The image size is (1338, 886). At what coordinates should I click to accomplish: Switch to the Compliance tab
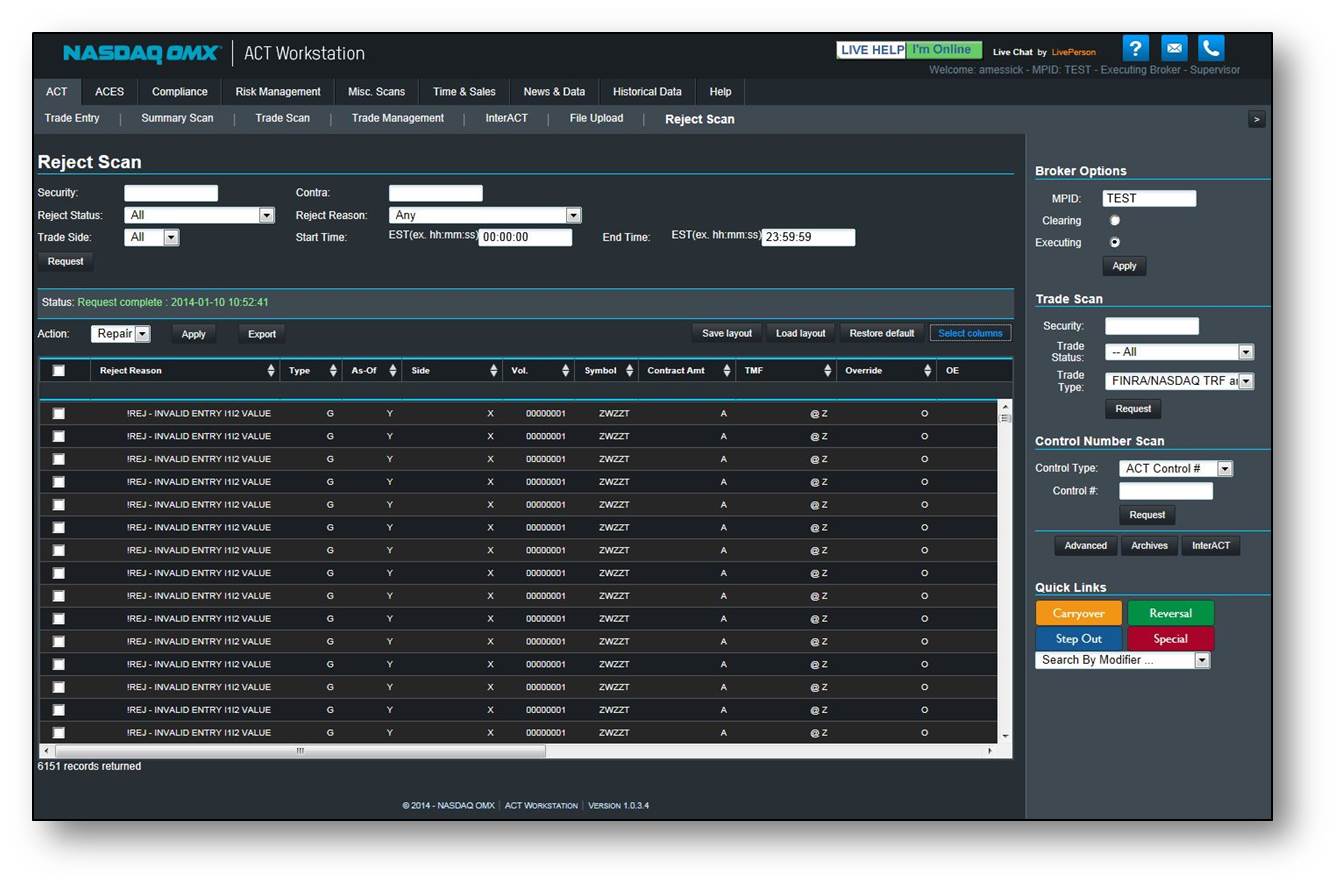[180, 92]
